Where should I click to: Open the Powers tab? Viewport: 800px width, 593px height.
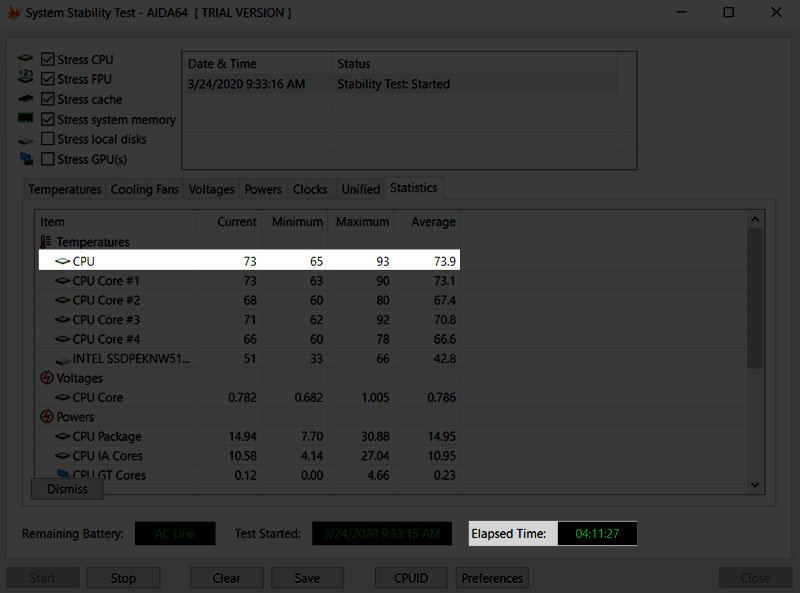click(263, 189)
